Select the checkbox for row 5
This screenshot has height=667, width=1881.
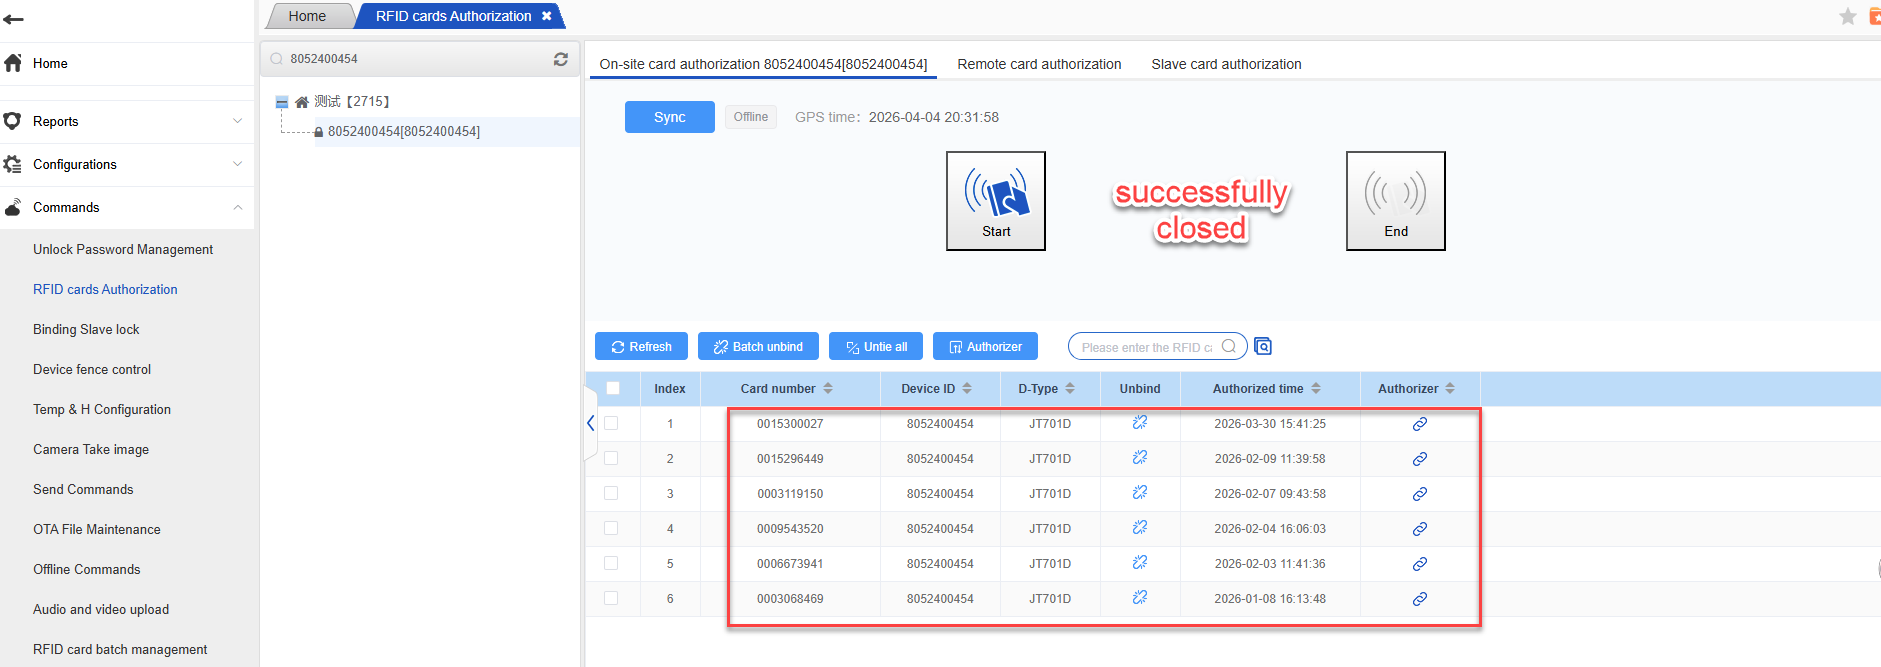(611, 563)
